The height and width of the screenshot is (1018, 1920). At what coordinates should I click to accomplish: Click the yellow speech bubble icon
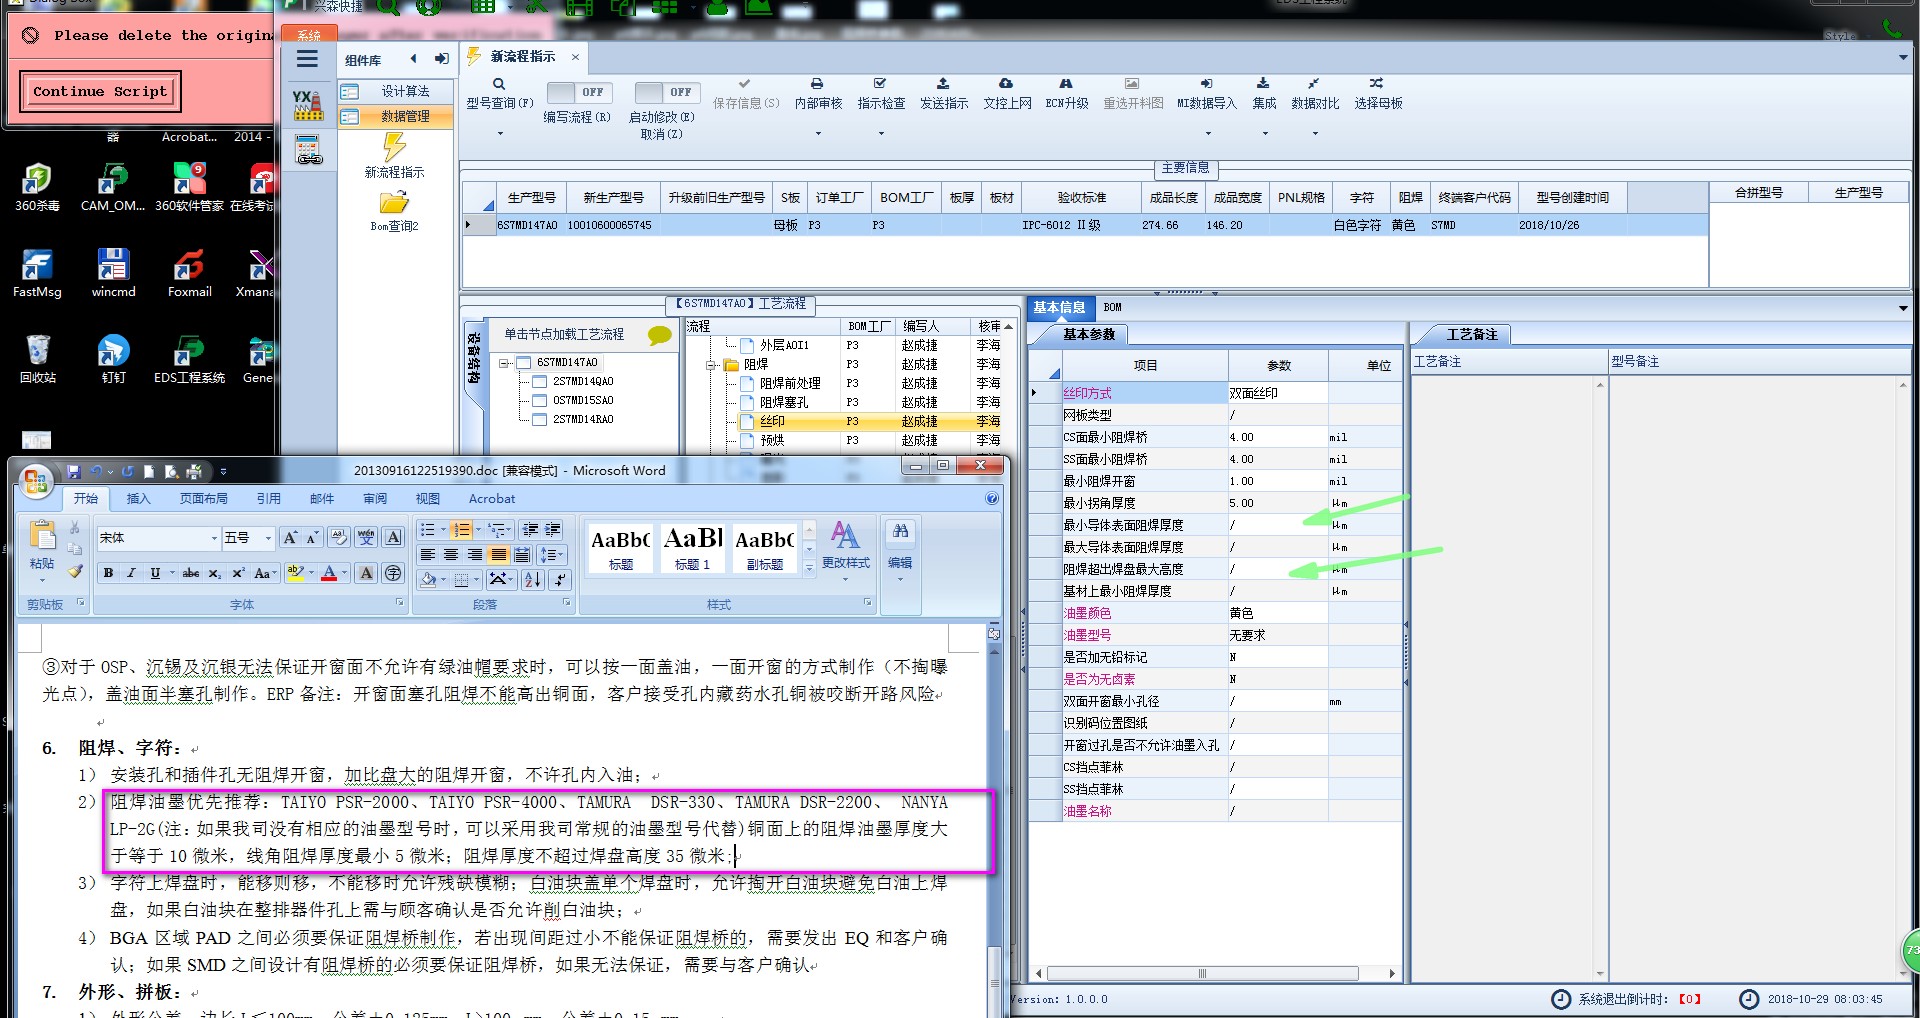coord(660,335)
